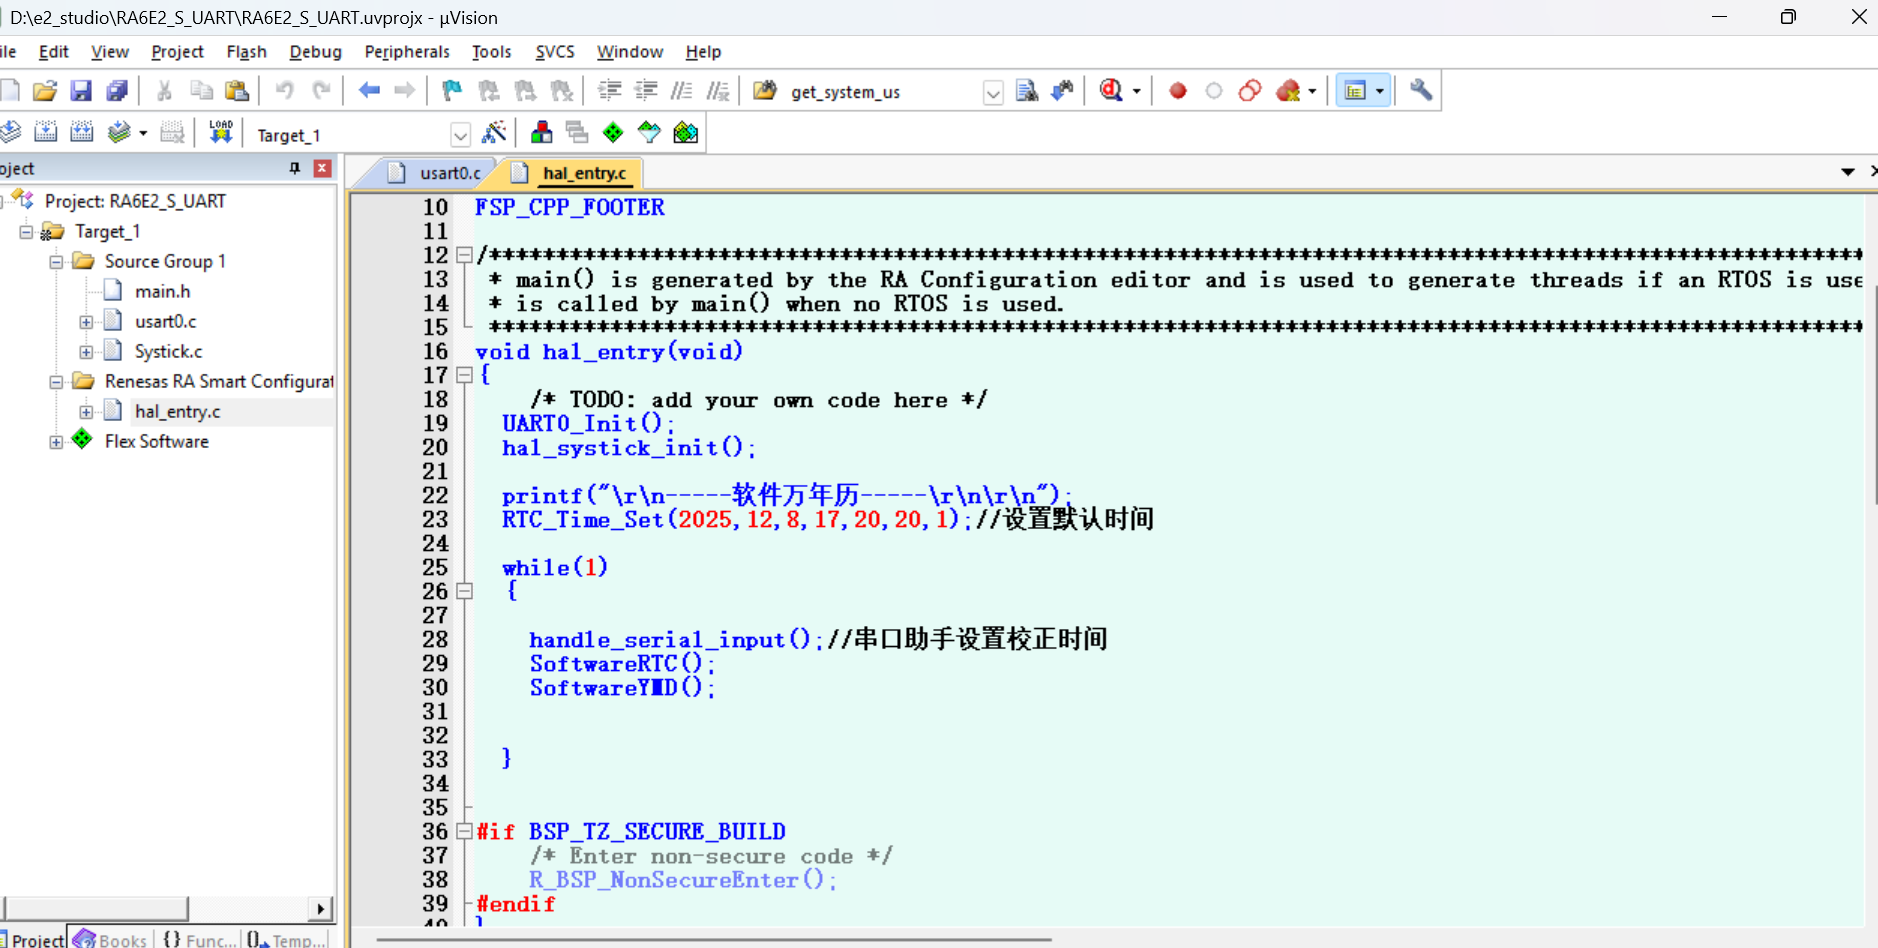Toggle a bookmark on current line
Viewport: 1878px width, 948px height.
click(x=452, y=91)
